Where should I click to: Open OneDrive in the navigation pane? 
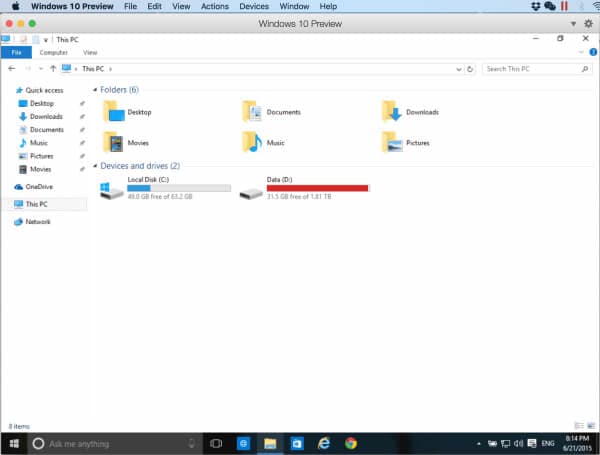(34, 187)
